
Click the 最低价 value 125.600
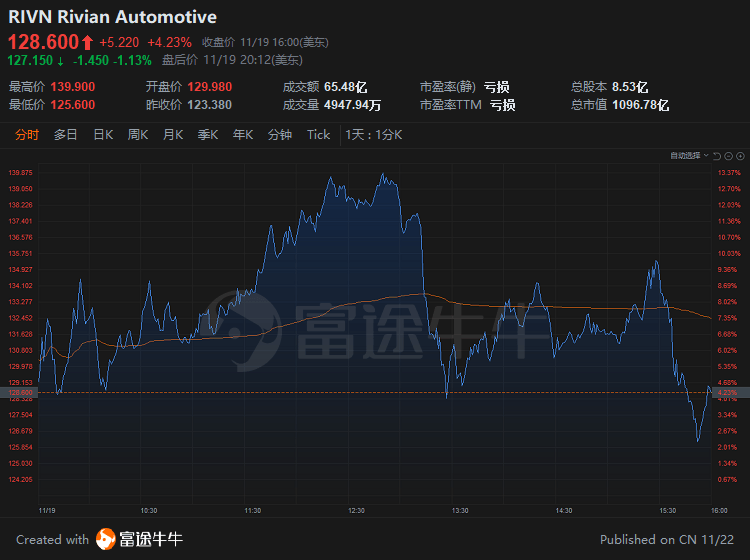[x=73, y=104]
